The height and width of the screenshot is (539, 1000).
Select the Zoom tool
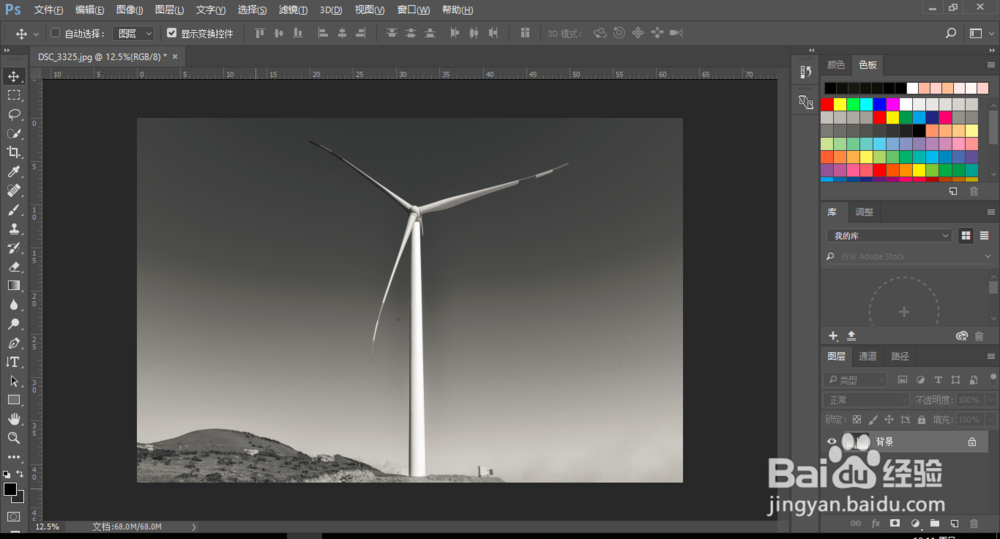13,438
